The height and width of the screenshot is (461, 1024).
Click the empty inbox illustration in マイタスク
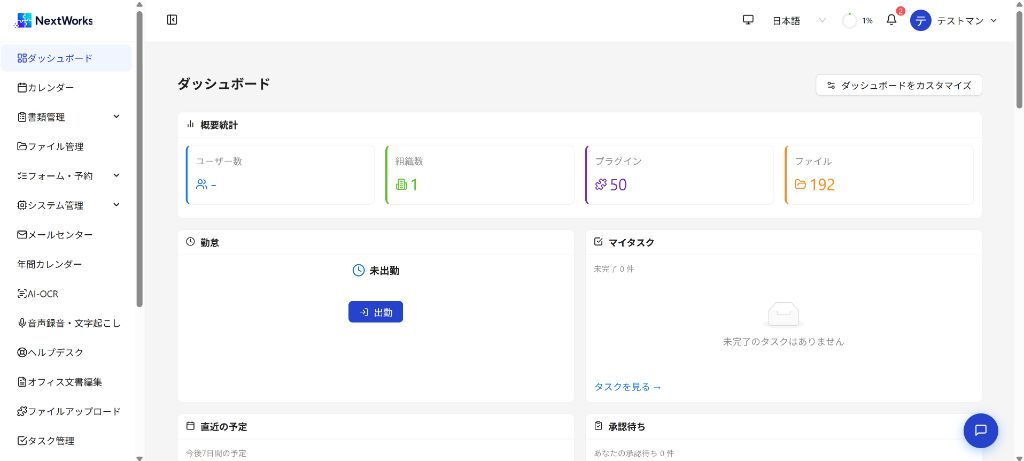[784, 315]
